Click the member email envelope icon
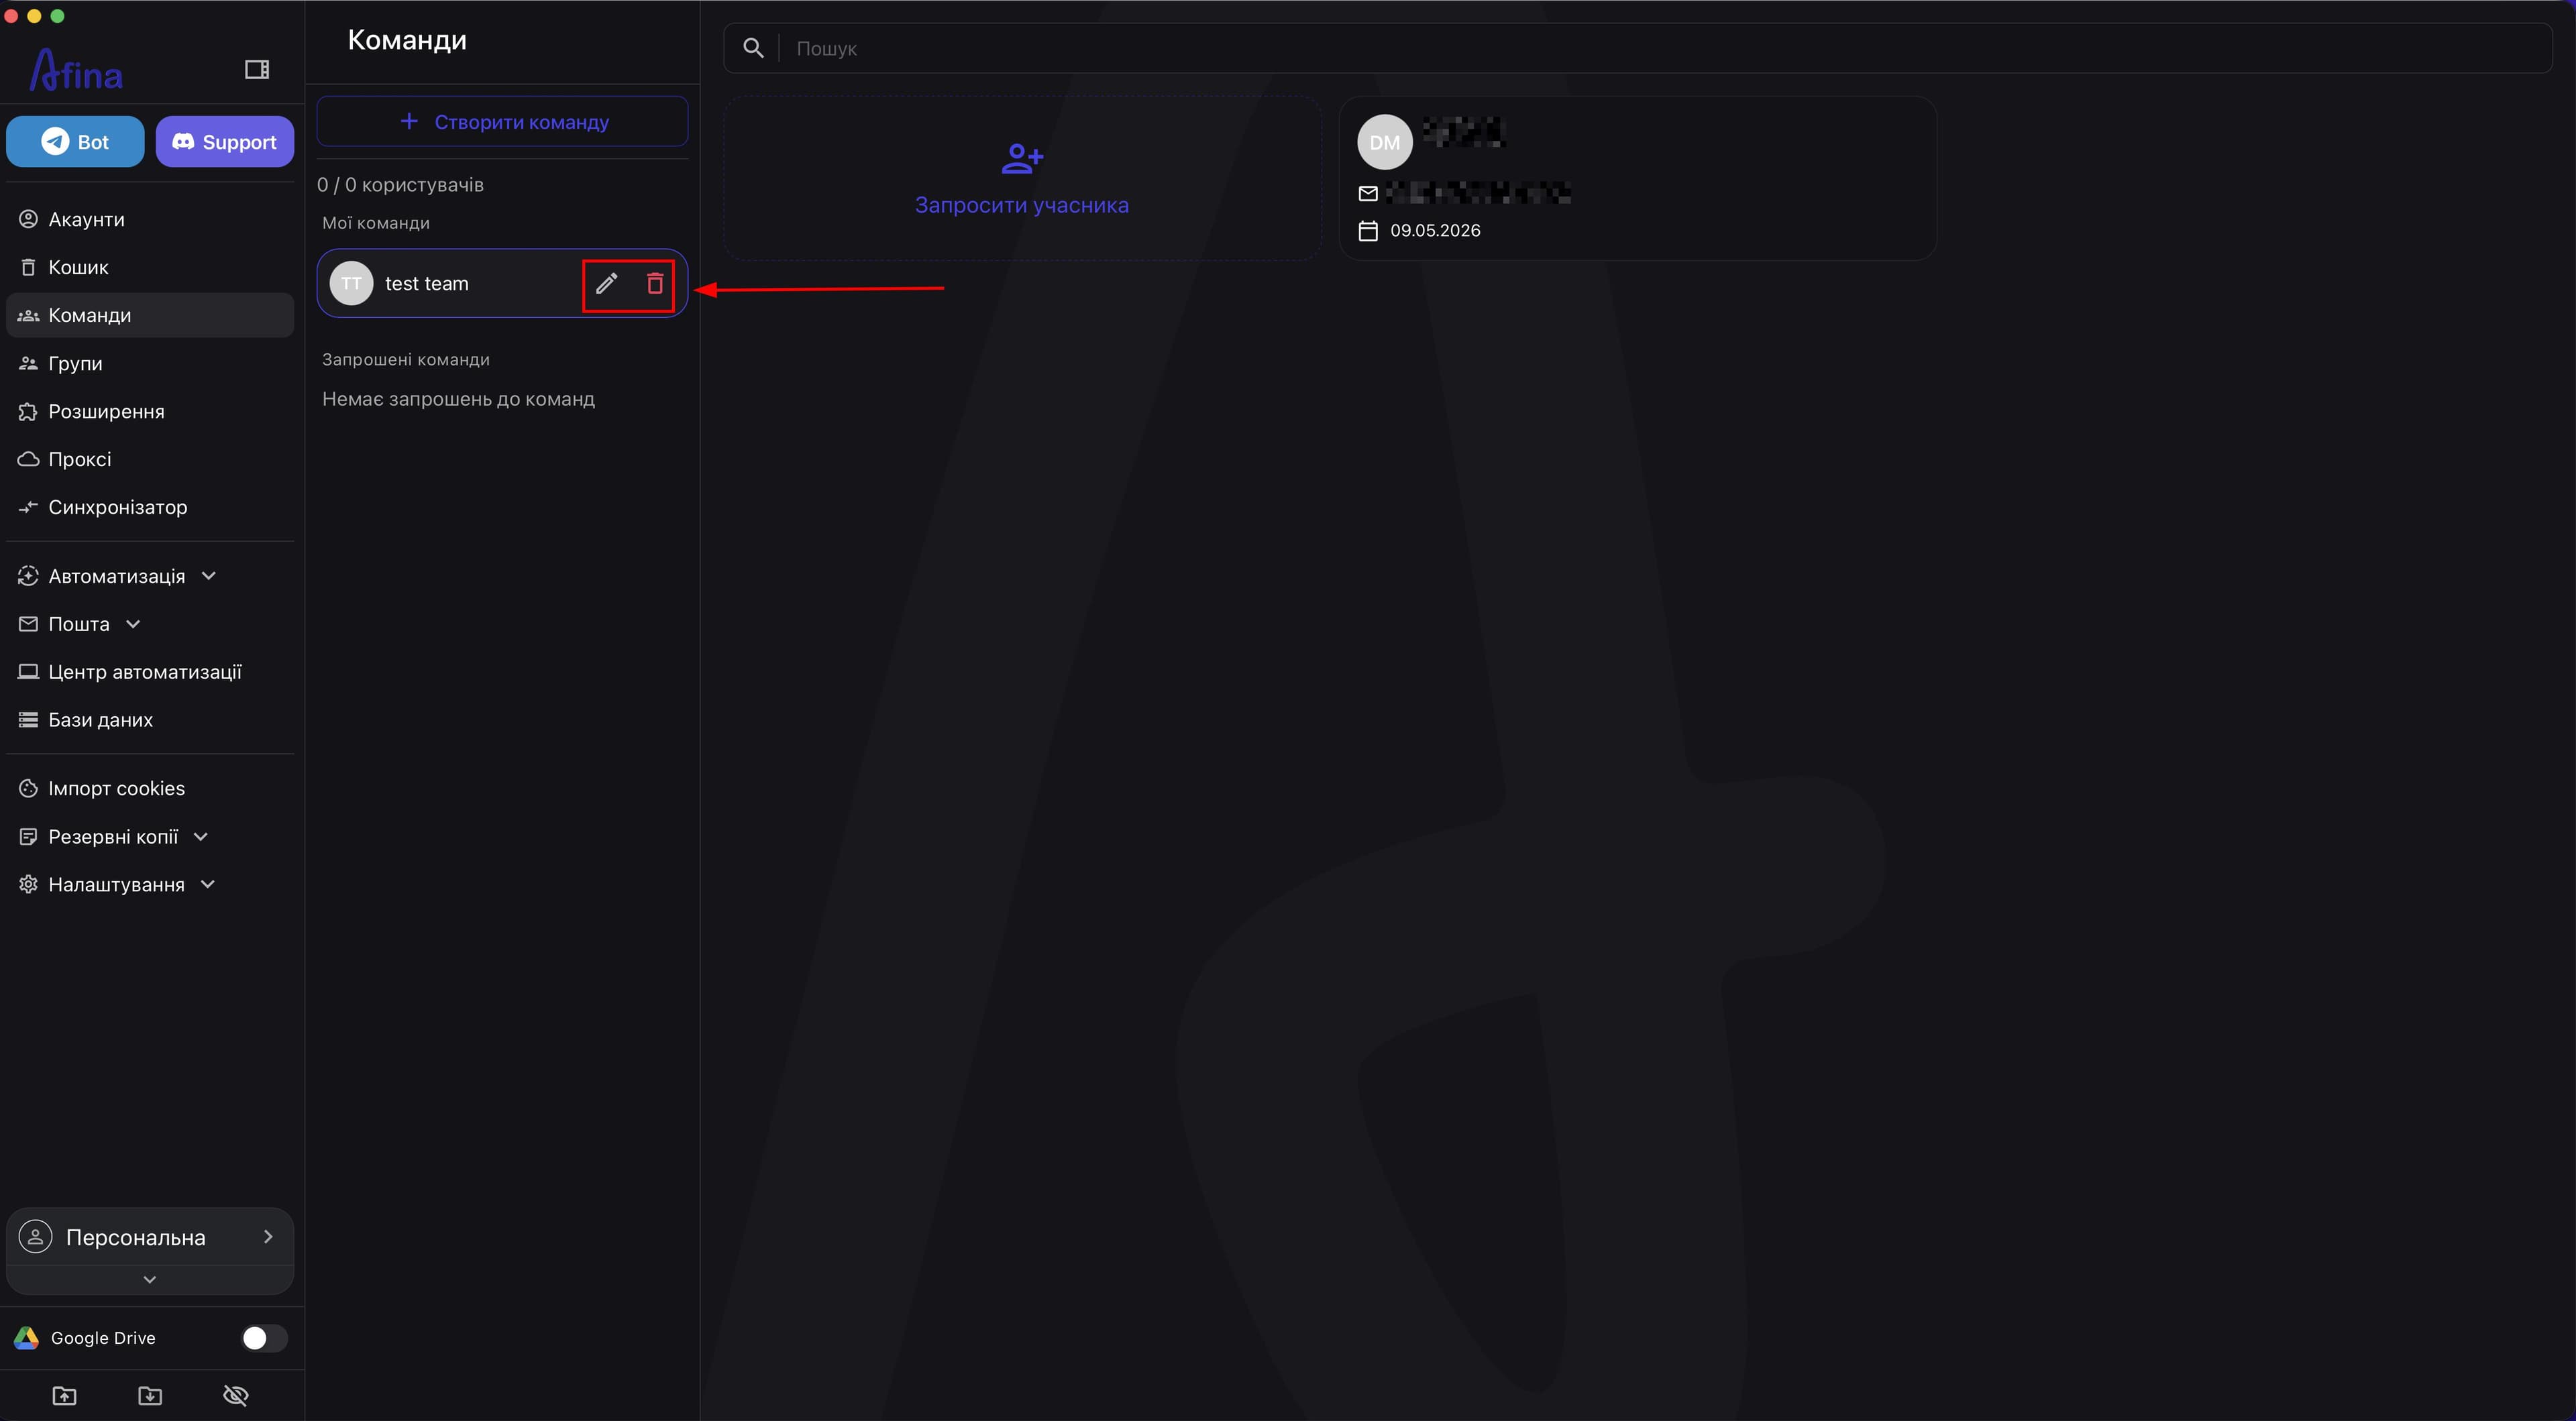The height and width of the screenshot is (1421, 2576). (1368, 193)
